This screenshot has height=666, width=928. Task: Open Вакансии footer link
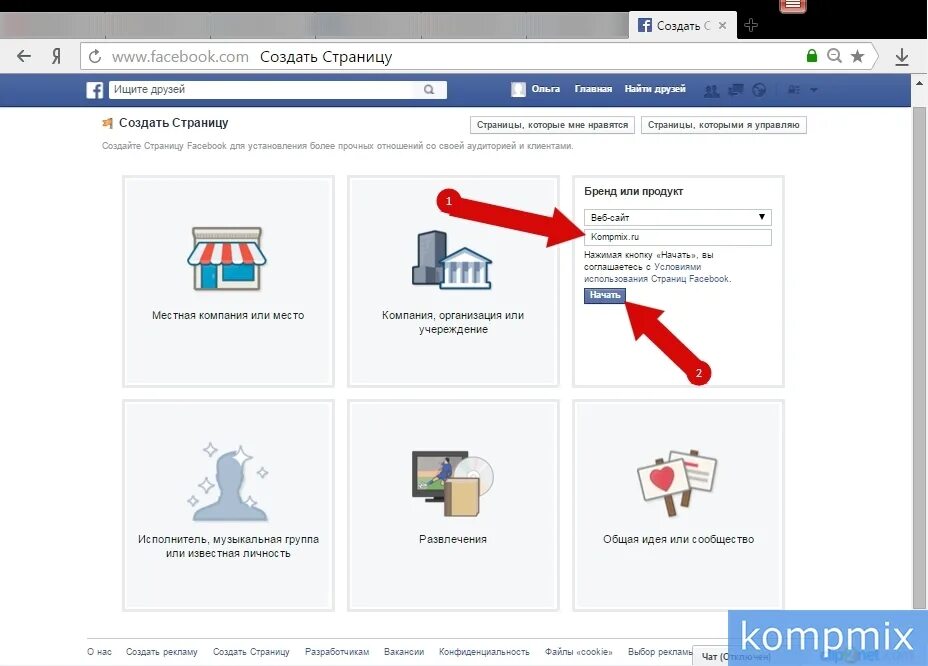(404, 652)
